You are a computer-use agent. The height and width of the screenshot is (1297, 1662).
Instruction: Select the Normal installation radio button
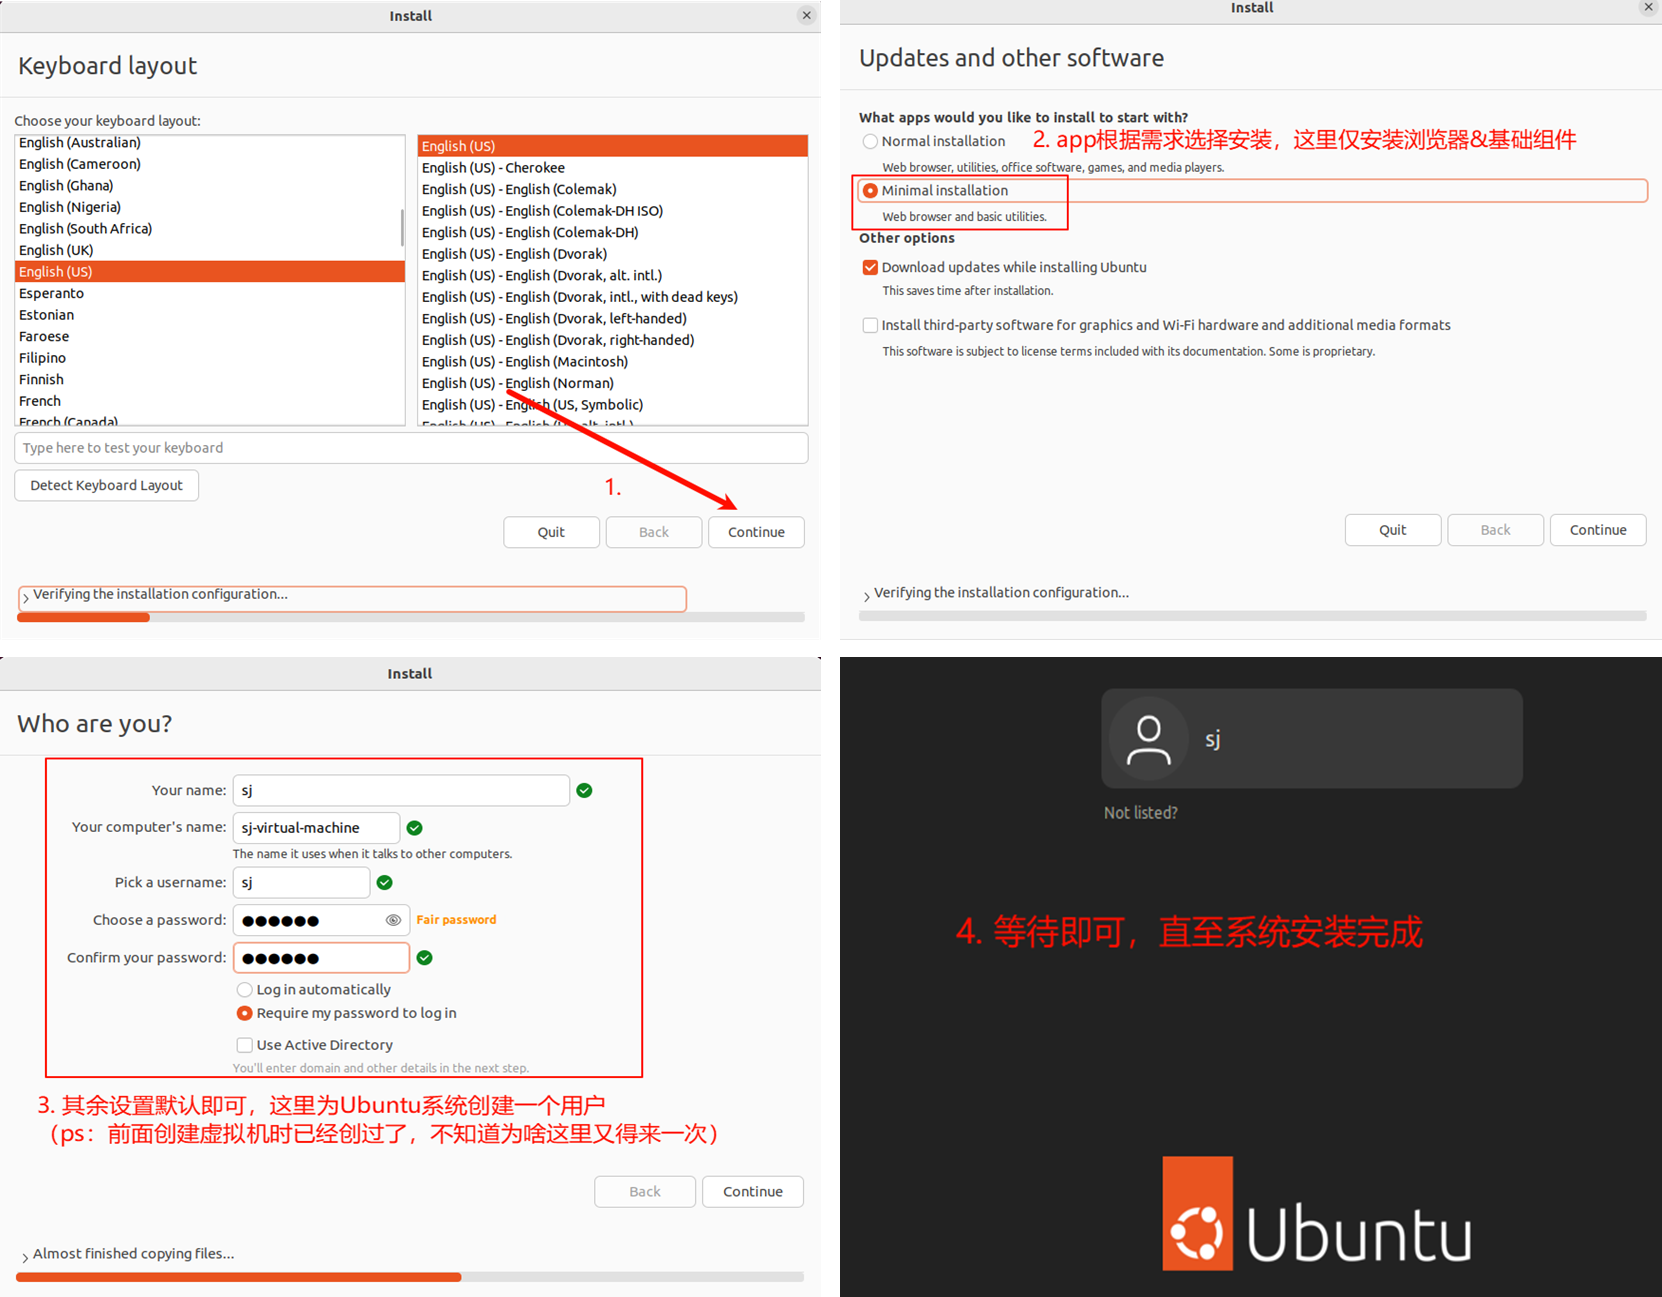coord(870,141)
